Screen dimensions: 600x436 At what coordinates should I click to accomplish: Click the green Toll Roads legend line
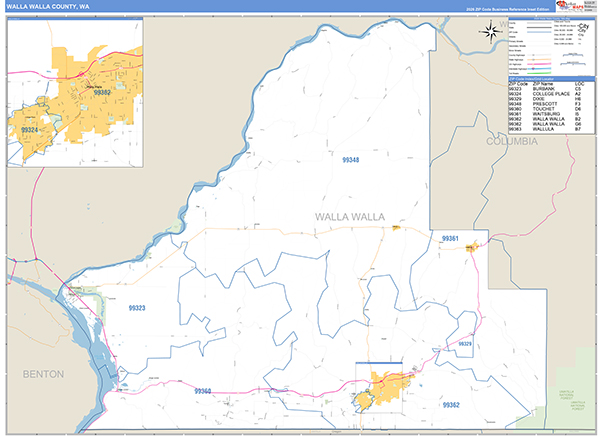[539, 73]
